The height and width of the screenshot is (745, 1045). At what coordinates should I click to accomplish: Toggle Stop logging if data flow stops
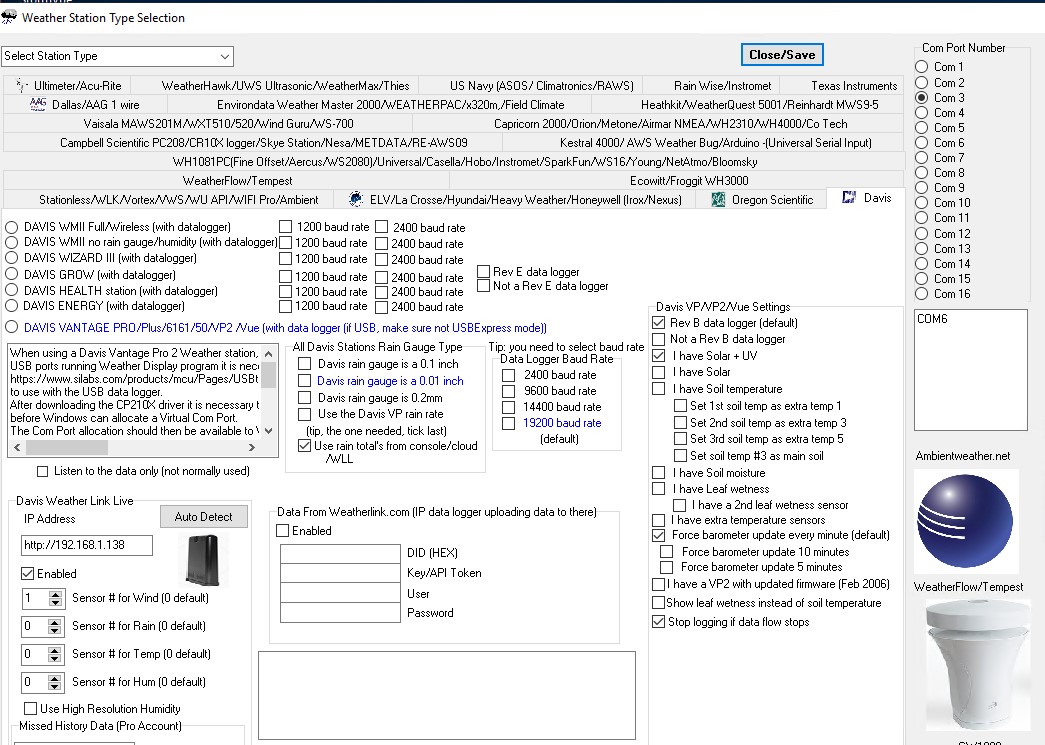pyautogui.click(x=658, y=622)
